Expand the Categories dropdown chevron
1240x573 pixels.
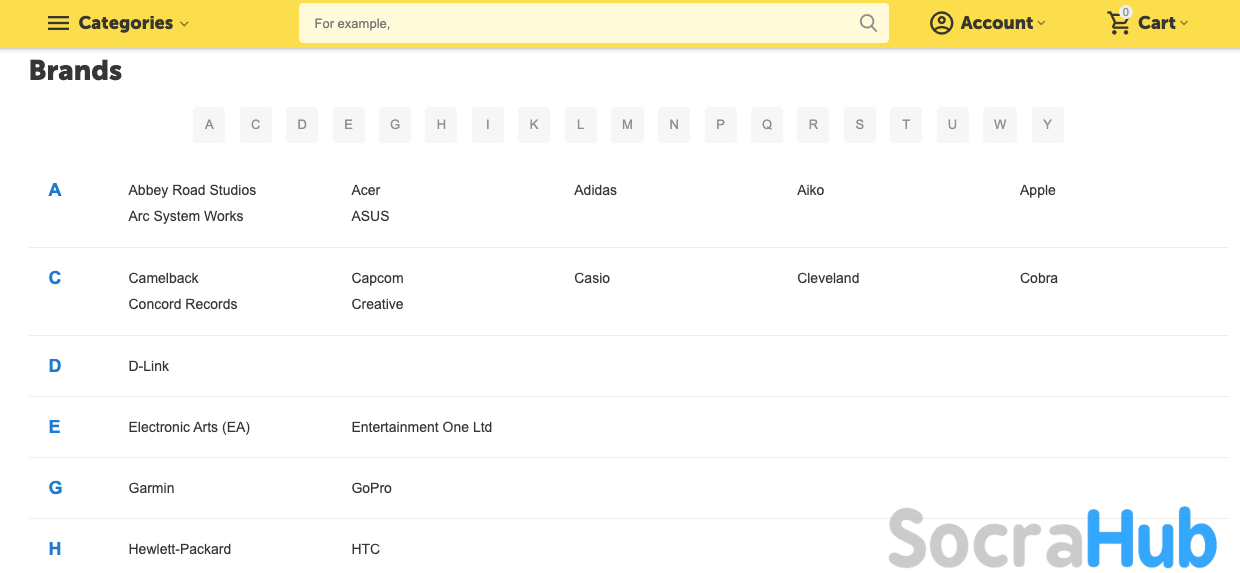click(x=184, y=24)
